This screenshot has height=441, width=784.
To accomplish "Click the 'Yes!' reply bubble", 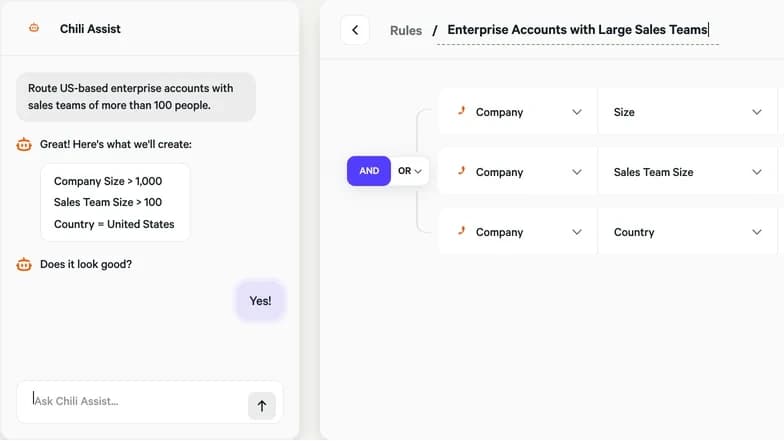I will (260, 301).
